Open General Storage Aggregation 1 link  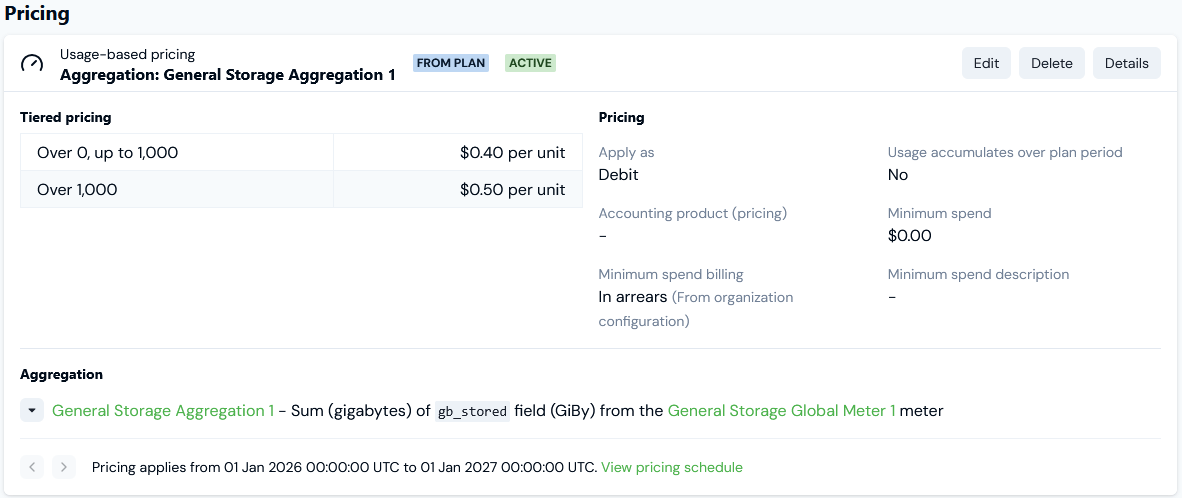163,411
